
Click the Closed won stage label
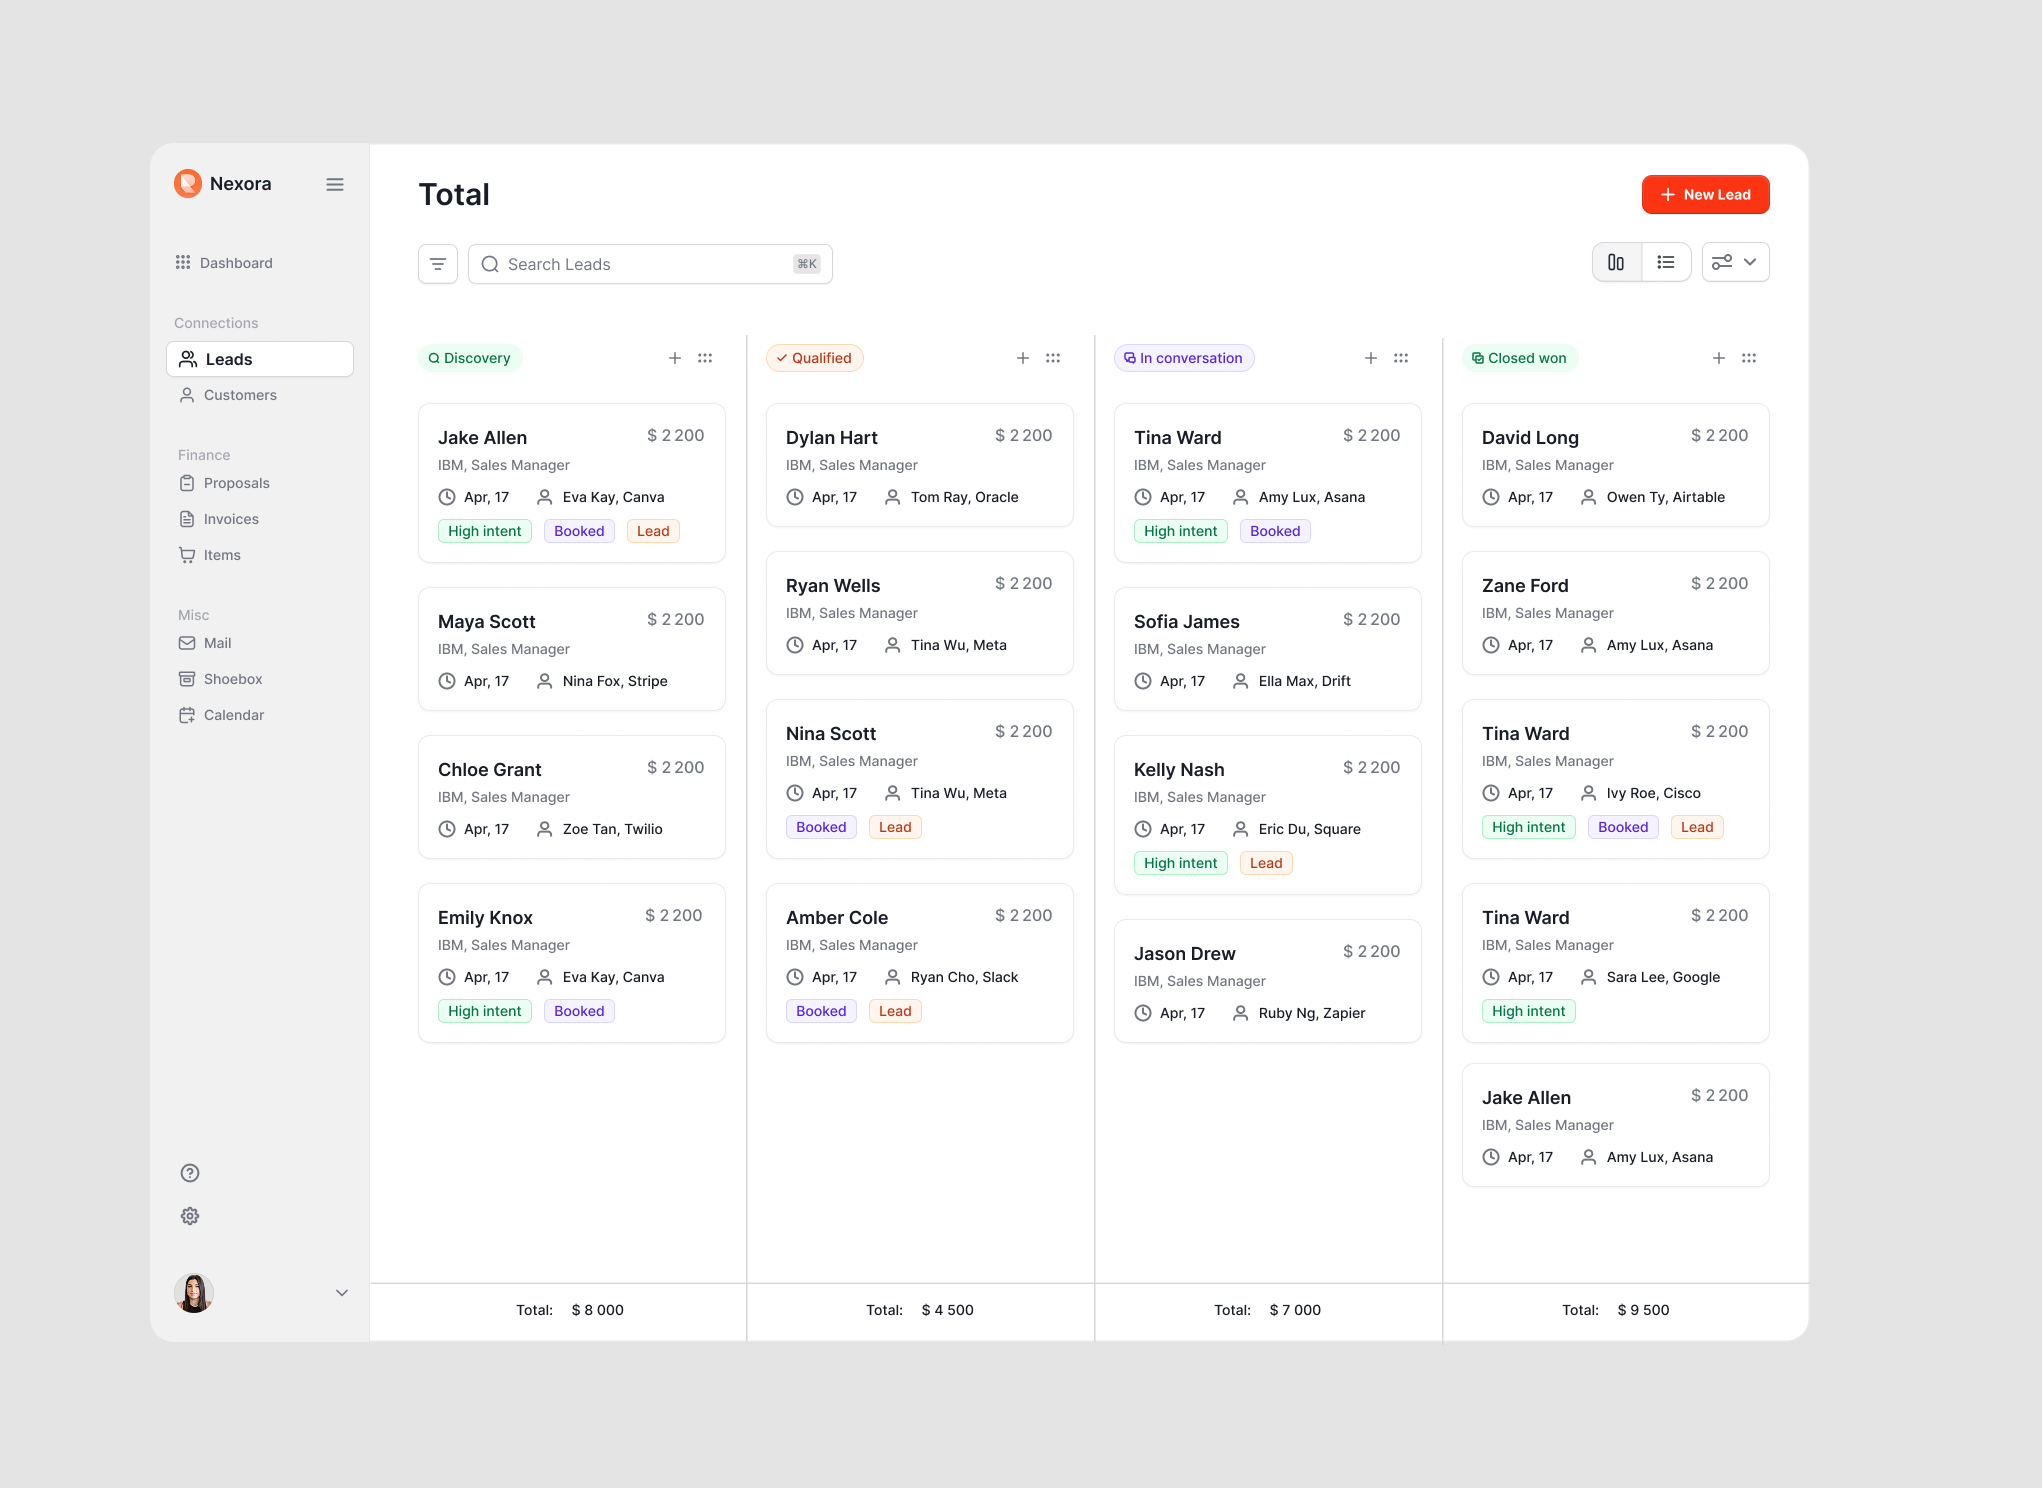pyautogui.click(x=1520, y=358)
